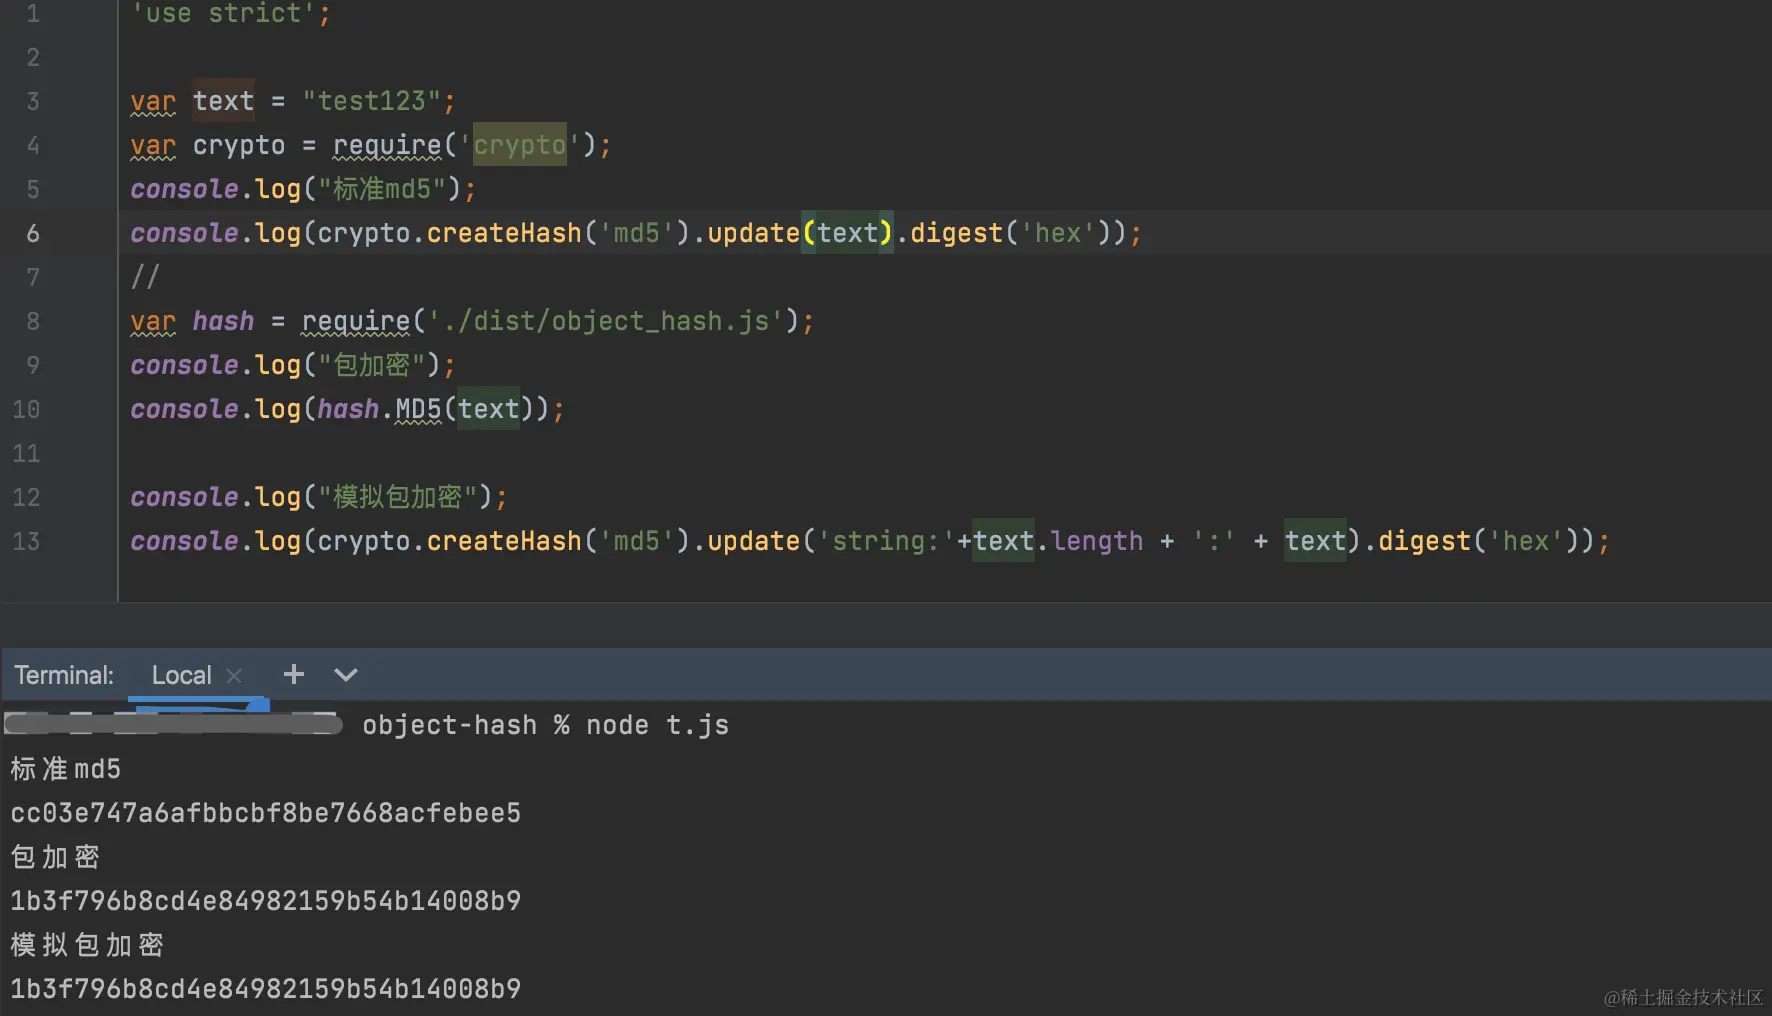Click 'string:' literal on line 13

tap(887, 541)
